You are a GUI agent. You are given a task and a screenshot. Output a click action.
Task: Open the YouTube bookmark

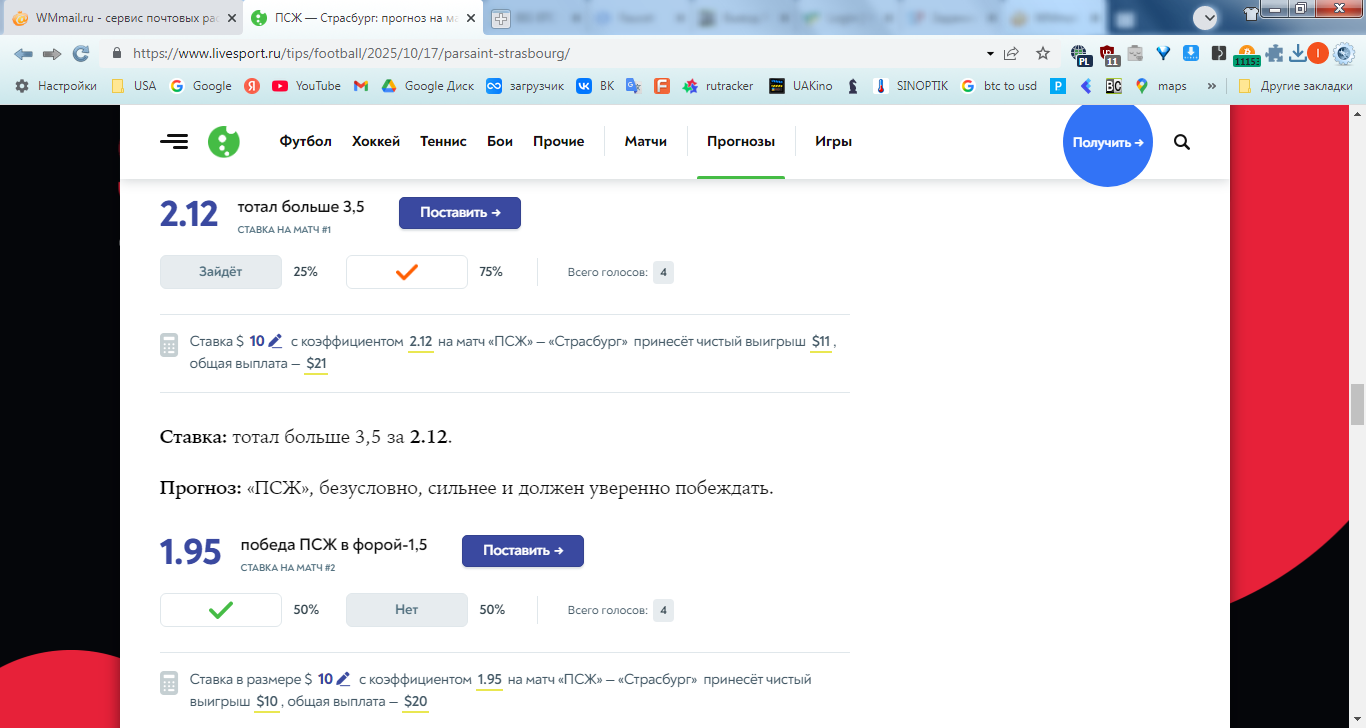coord(306,86)
